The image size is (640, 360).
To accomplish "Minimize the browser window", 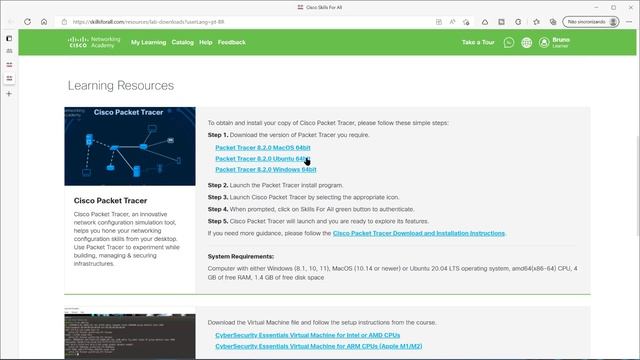I will [596, 7].
